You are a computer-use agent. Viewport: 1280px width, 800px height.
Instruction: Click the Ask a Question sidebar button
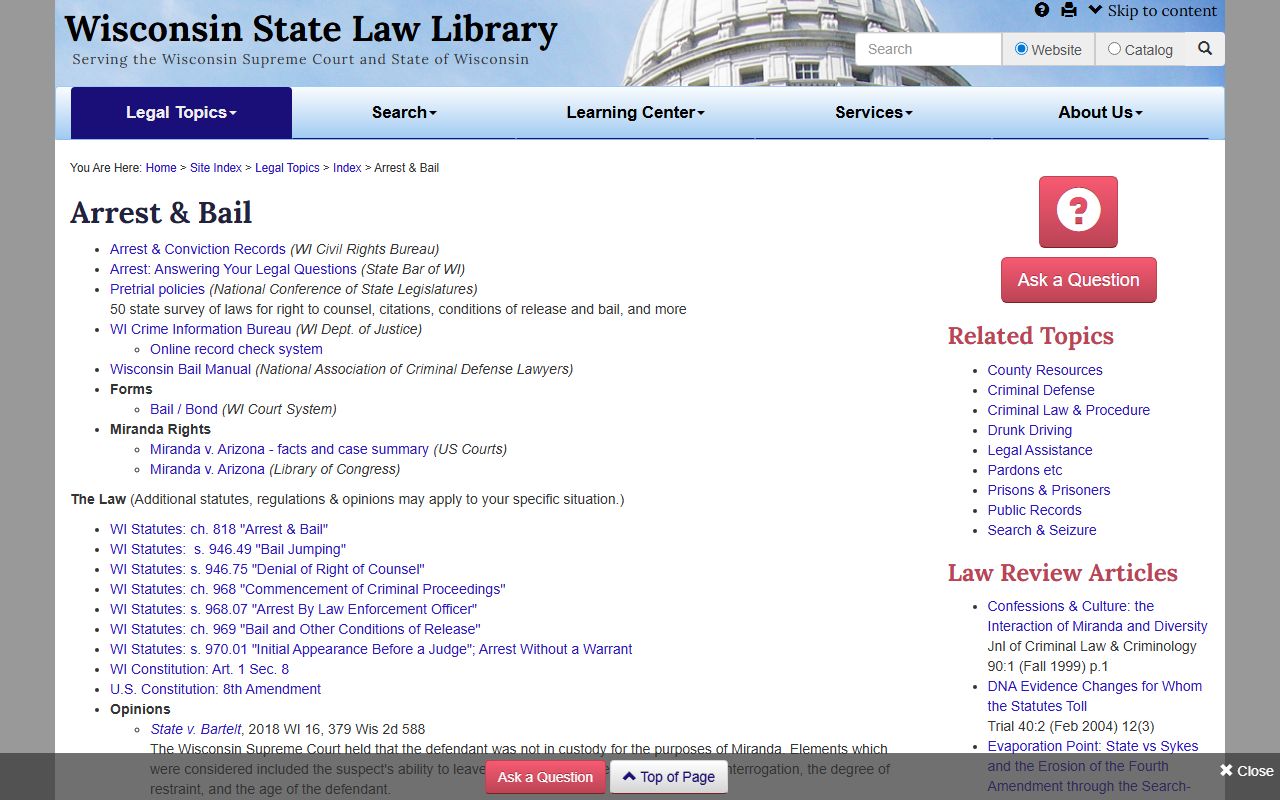coord(1078,280)
